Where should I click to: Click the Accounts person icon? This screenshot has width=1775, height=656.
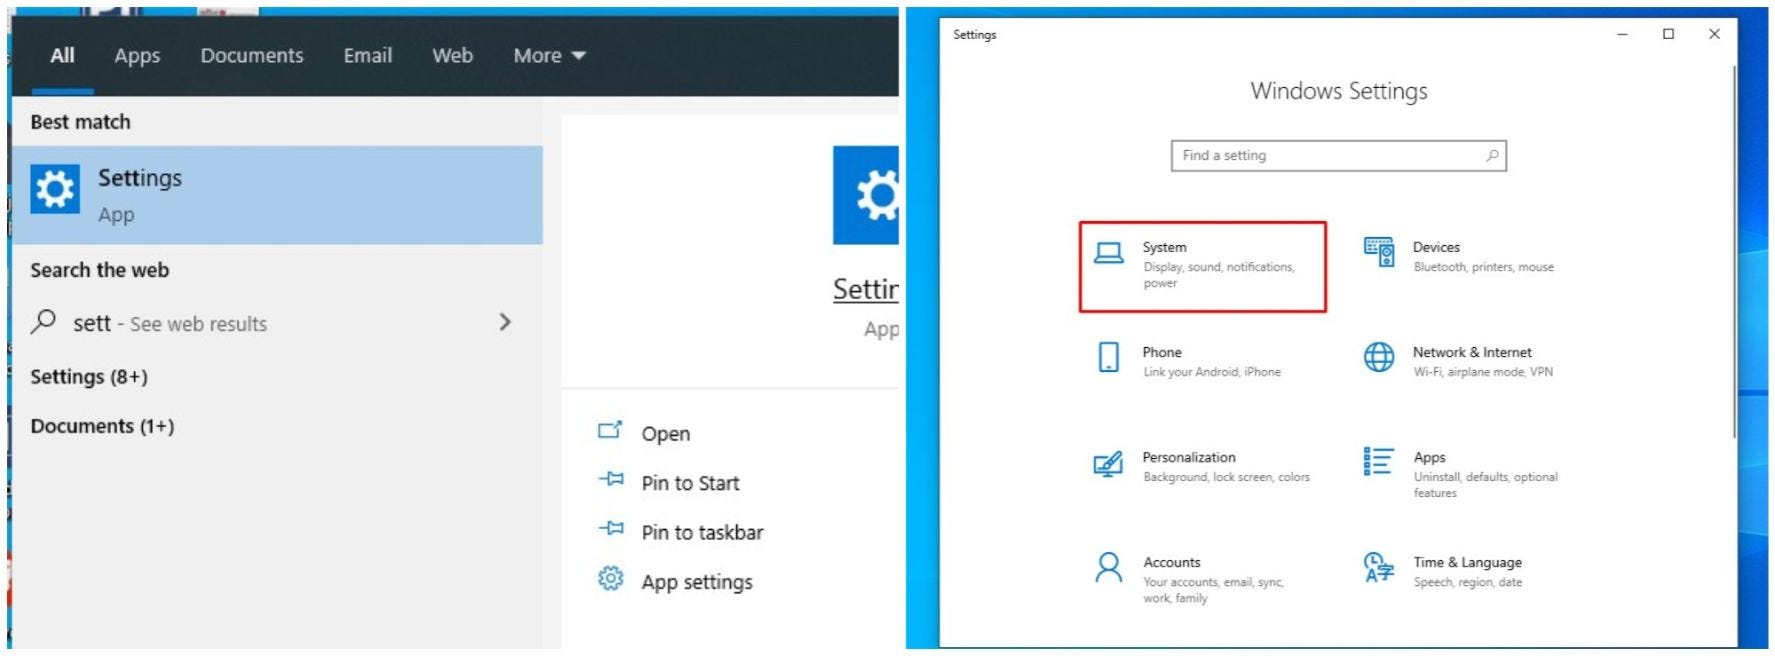point(1109,567)
